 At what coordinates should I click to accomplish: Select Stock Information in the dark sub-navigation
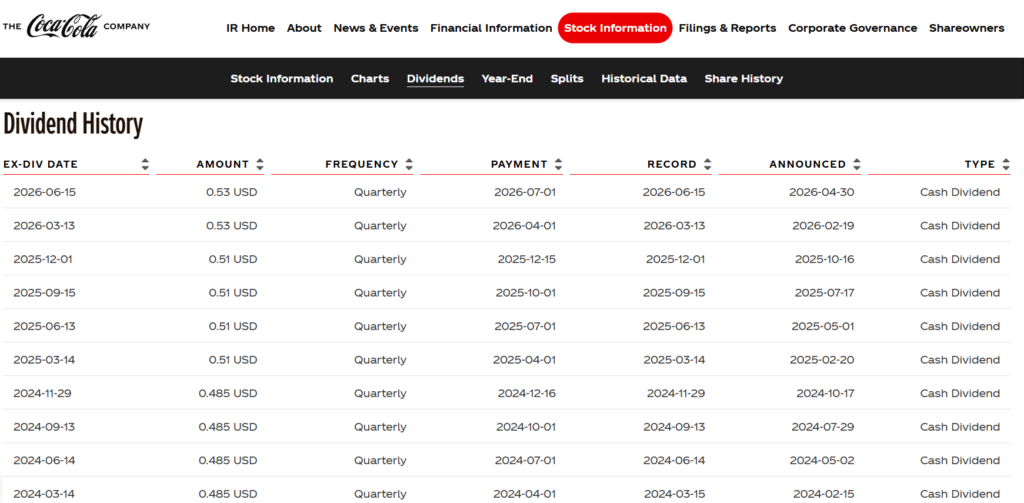(x=281, y=78)
